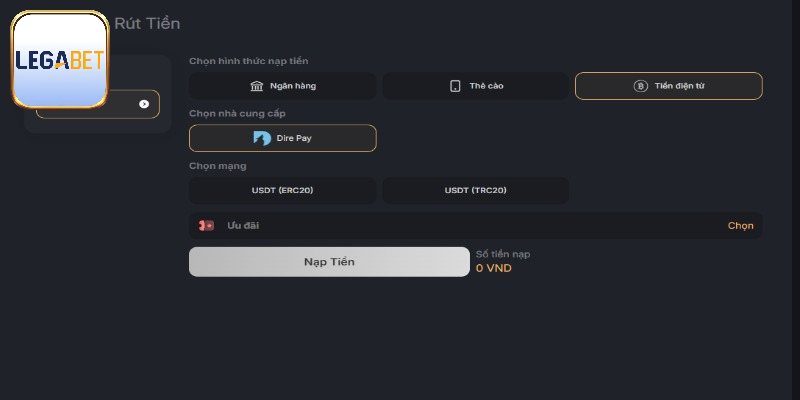This screenshot has height=400, width=800.
Task: Switch to the Rút Tiền tab
Action: pyautogui.click(x=147, y=23)
